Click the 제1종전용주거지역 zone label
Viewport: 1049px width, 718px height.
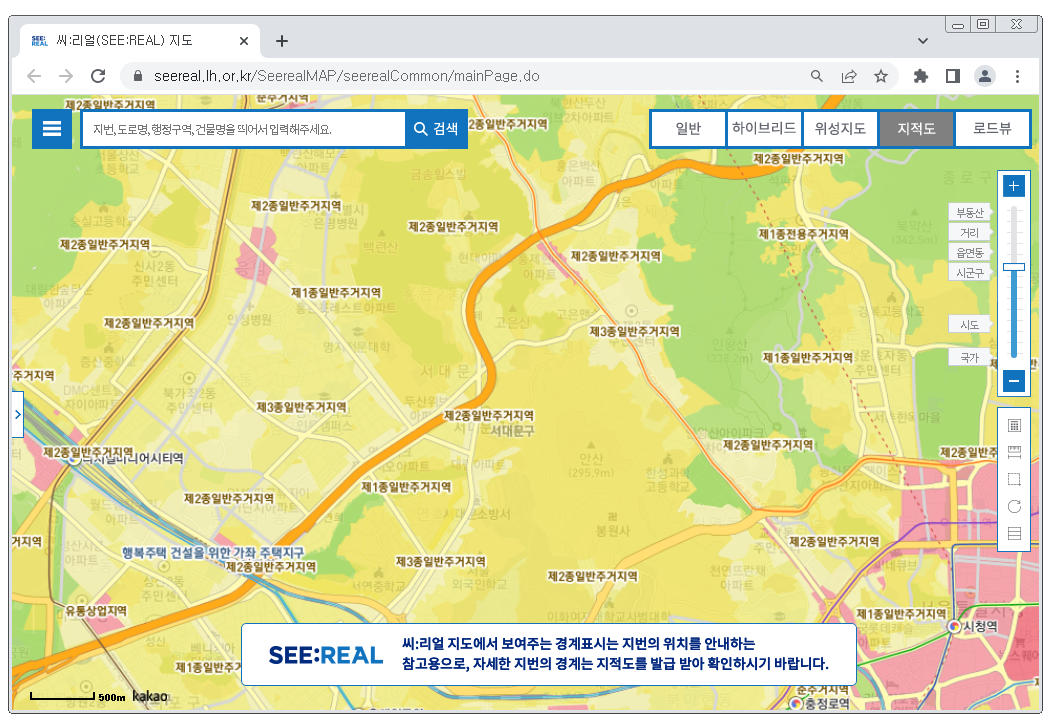click(x=803, y=234)
